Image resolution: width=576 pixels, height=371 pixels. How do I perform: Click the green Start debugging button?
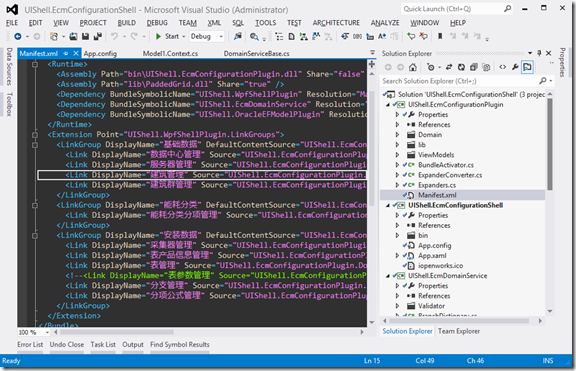[x=168, y=36]
